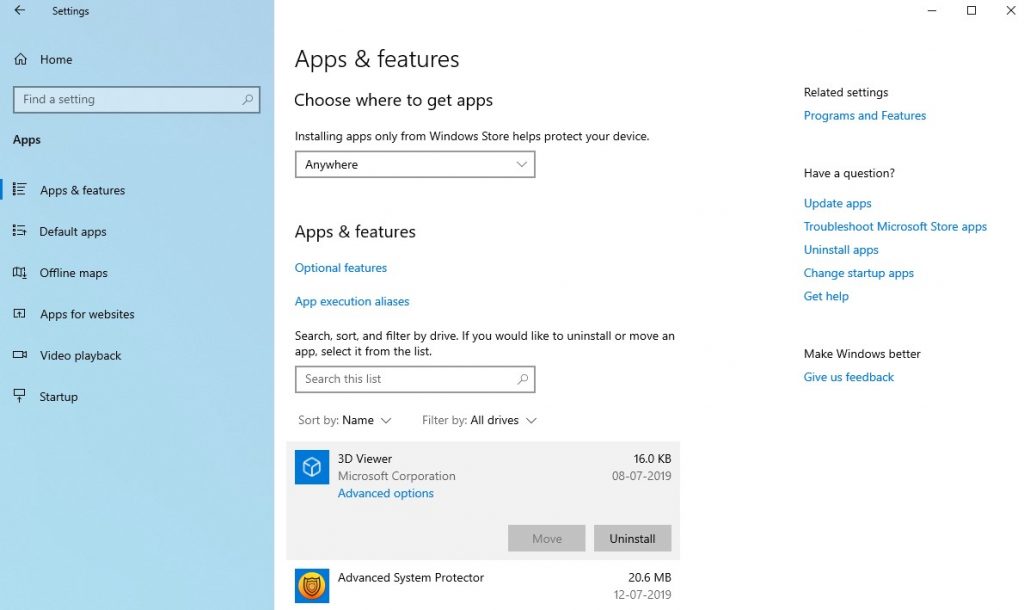The image size is (1024, 610).
Task: Click the Apps for websites icon
Action: pos(20,313)
